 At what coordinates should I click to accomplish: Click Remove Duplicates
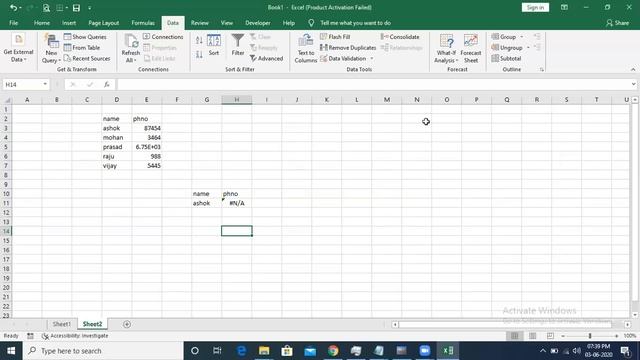(x=348, y=48)
